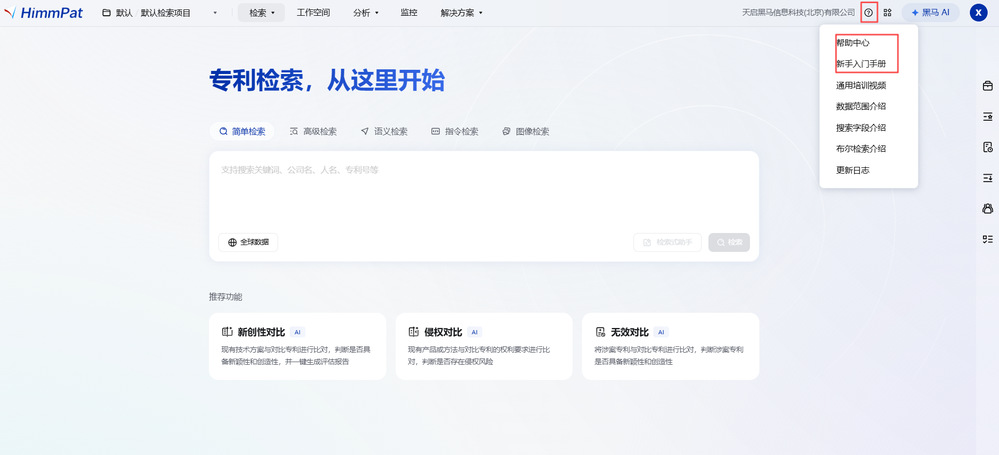This screenshot has height=455, width=999.
Task: Expand the 解决方案 dropdown
Action: point(461,13)
